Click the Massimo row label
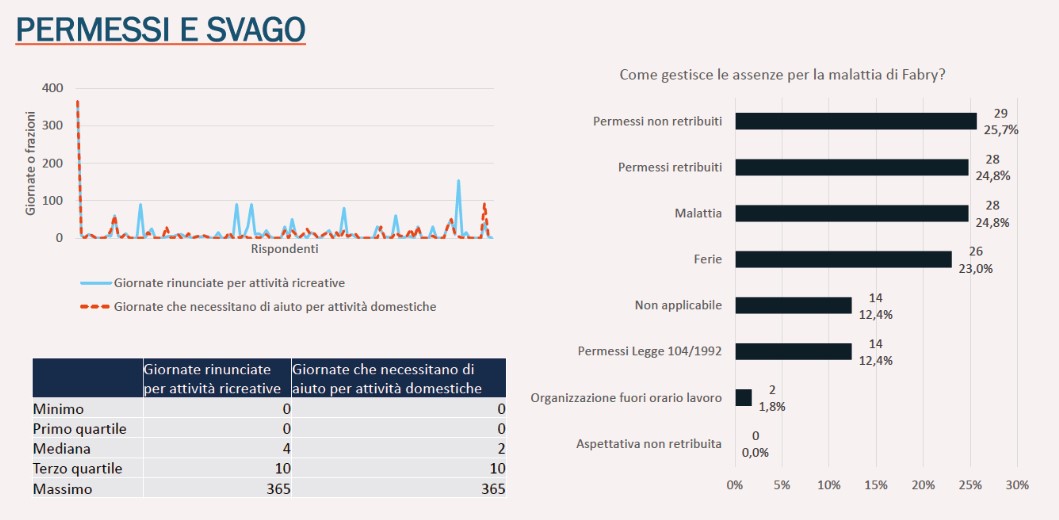 pos(62,489)
